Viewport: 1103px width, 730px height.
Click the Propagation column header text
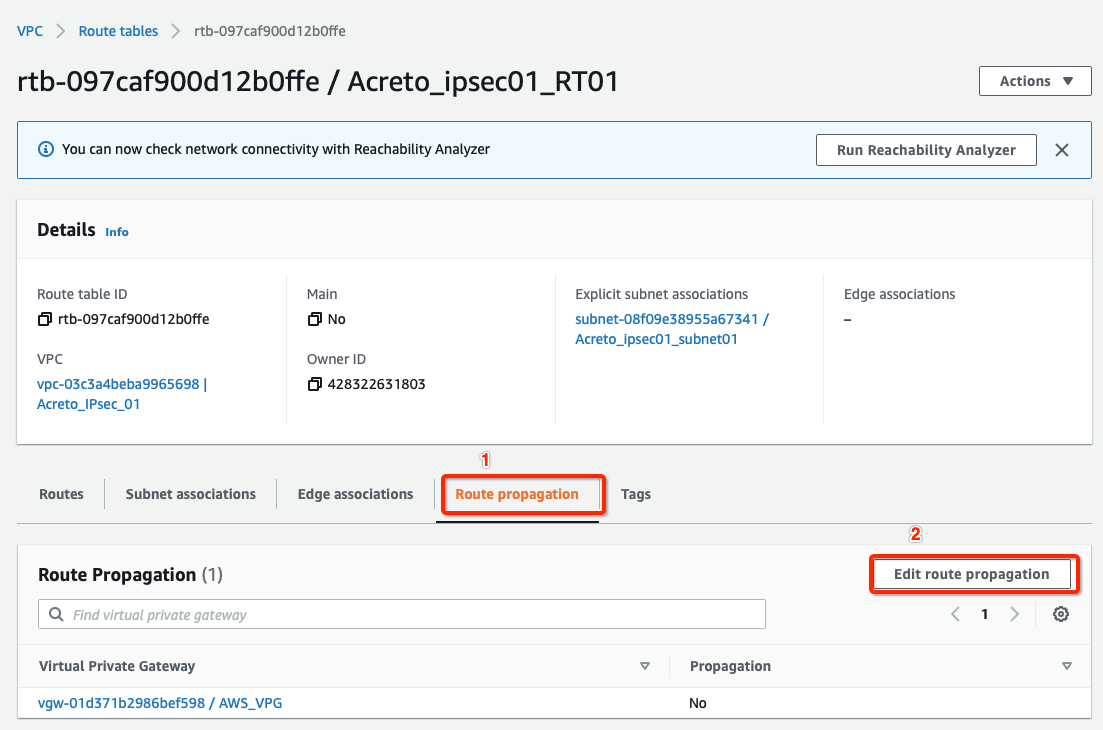click(x=730, y=666)
